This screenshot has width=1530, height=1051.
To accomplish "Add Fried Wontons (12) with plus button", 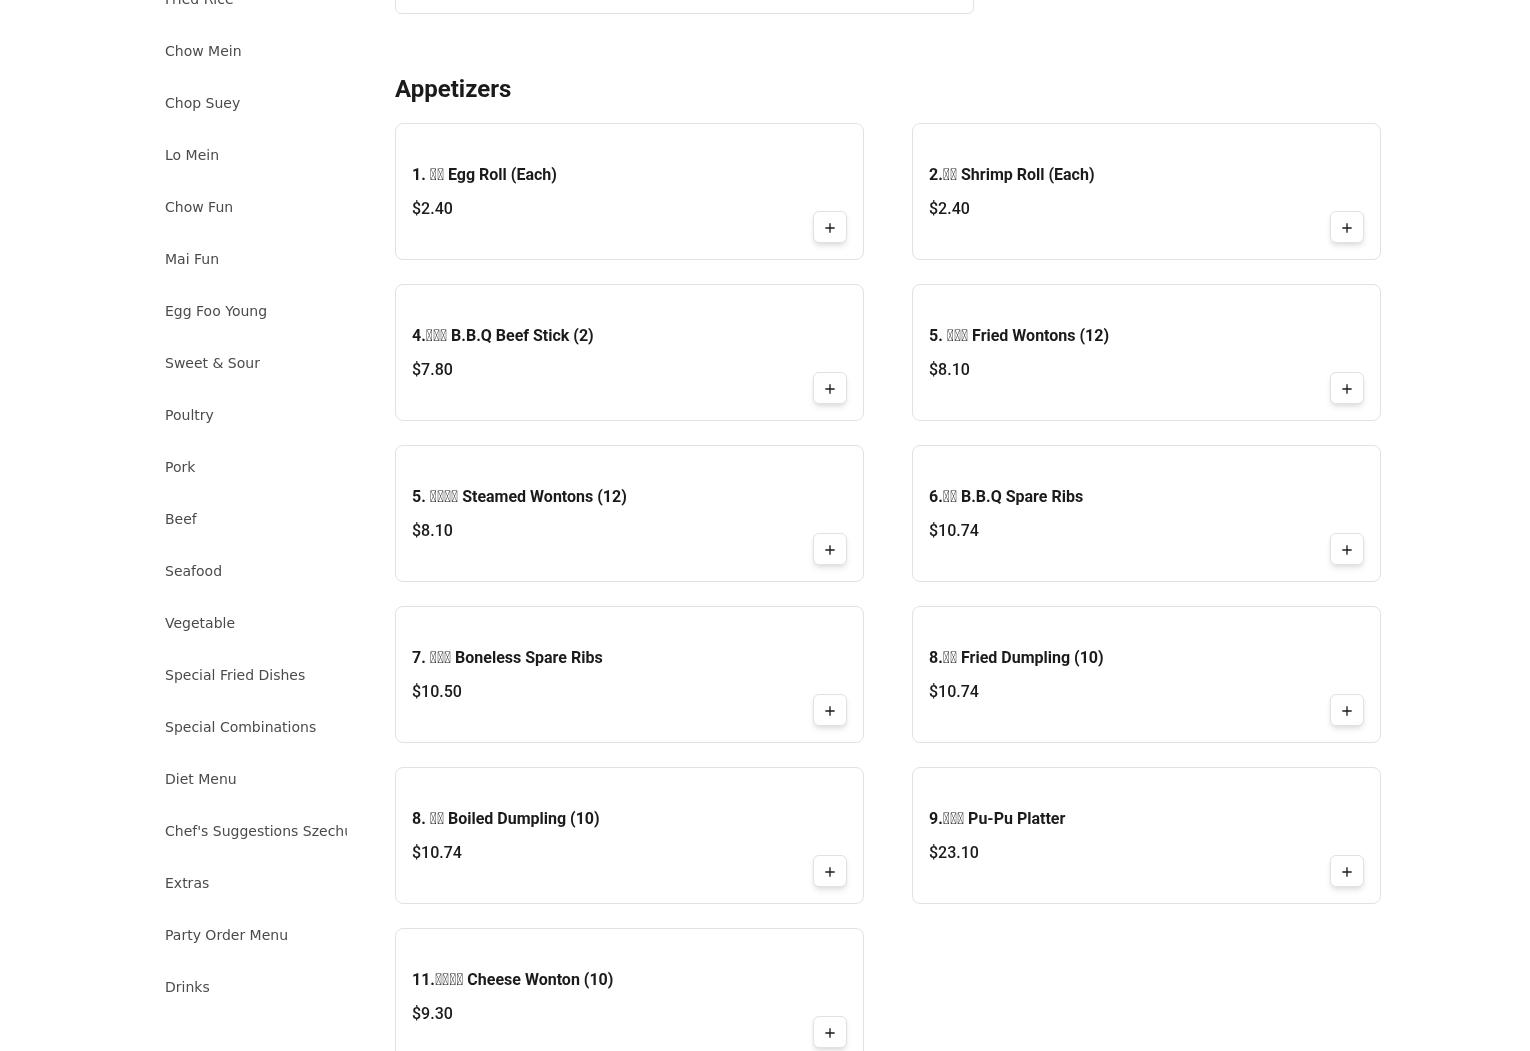I will point(1346,389).
